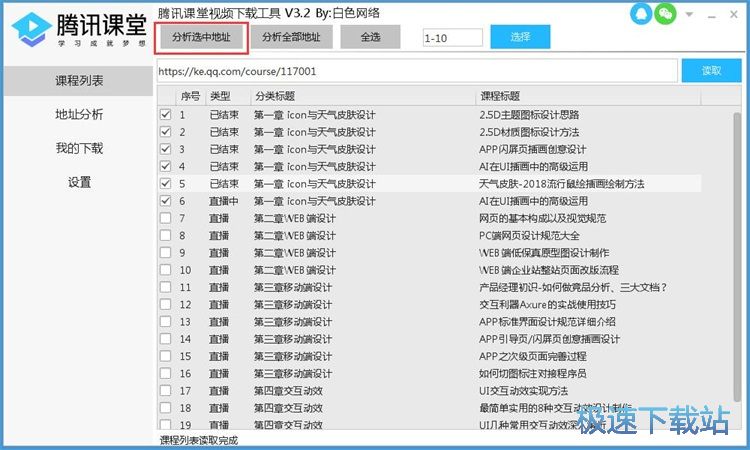Screen dimensions: 750x450
Task: Click 分析选中地址 button
Action: click(x=201, y=37)
